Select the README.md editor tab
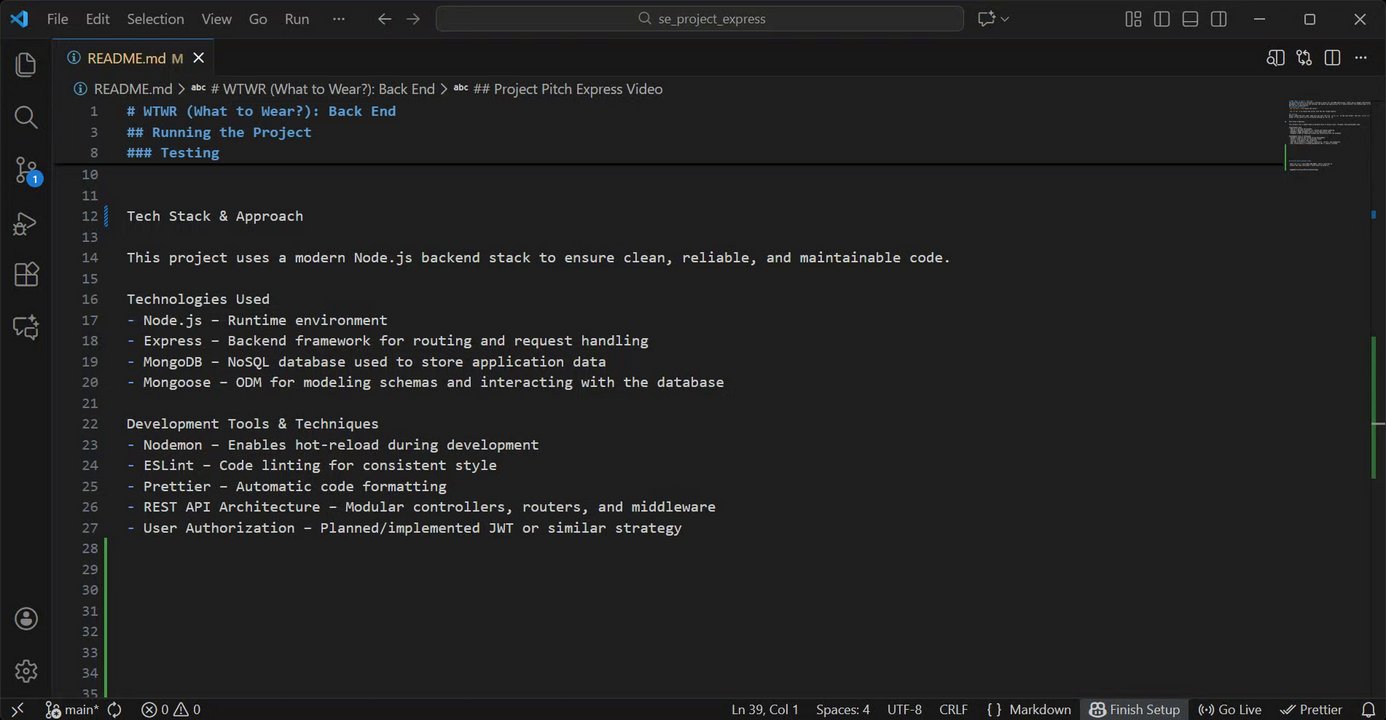The height and width of the screenshot is (720, 1386). (x=134, y=58)
